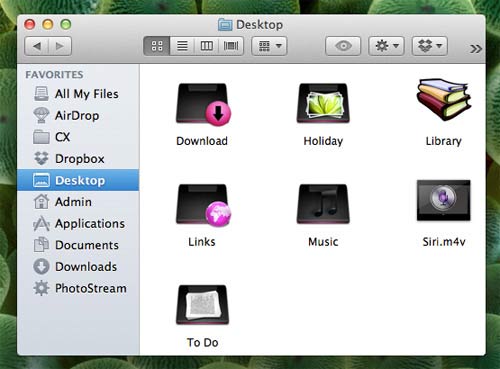Click the Download file name label
This screenshot has height=369, width=500.
(x=202, y=141)
